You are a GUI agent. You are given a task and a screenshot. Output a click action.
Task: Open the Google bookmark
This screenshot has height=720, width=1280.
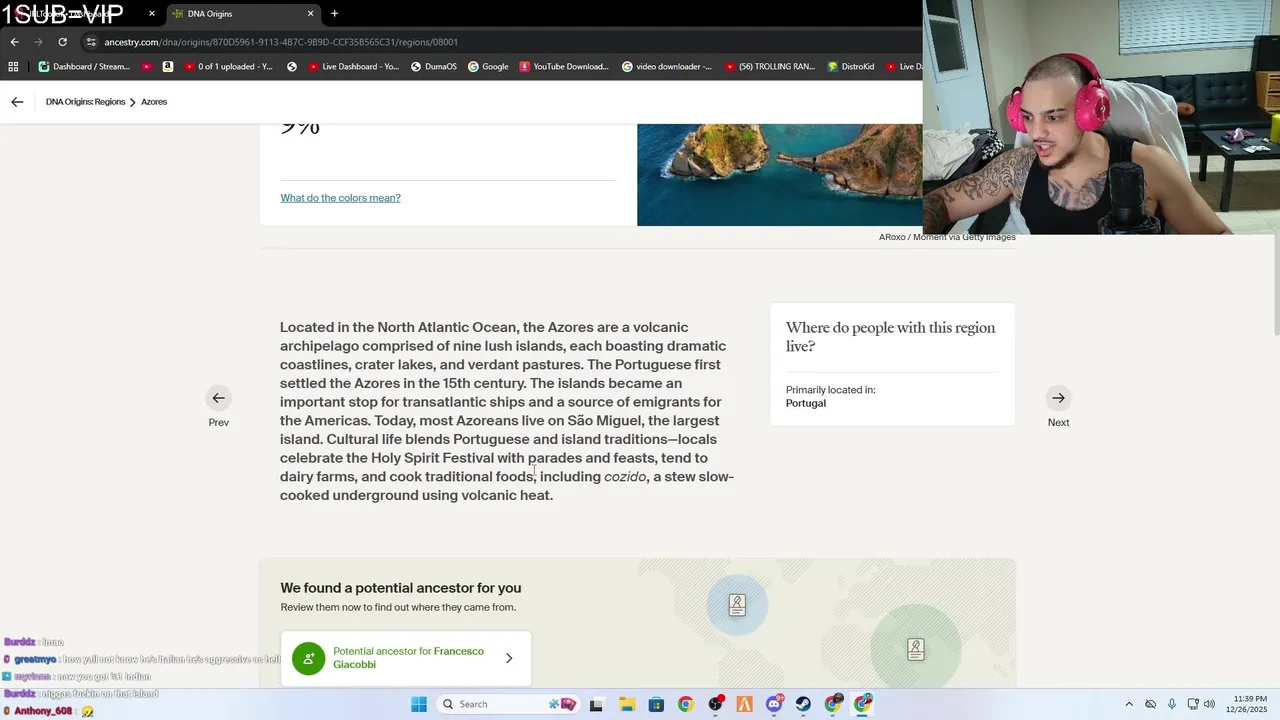488,67
